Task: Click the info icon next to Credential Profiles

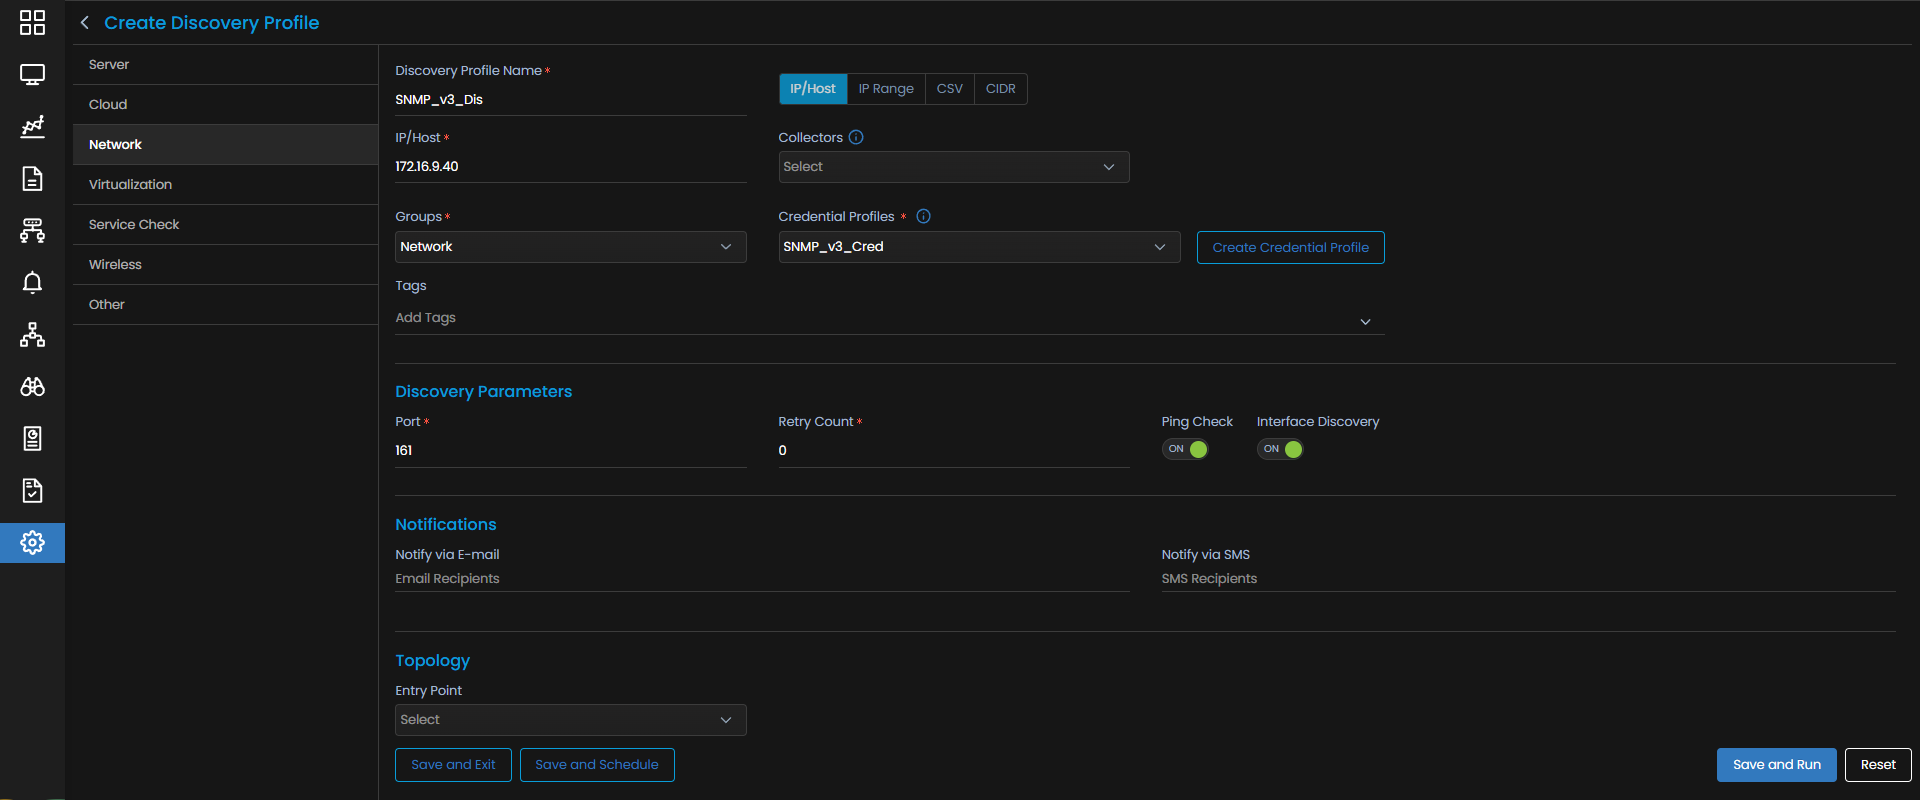Action: coord(923,216)
